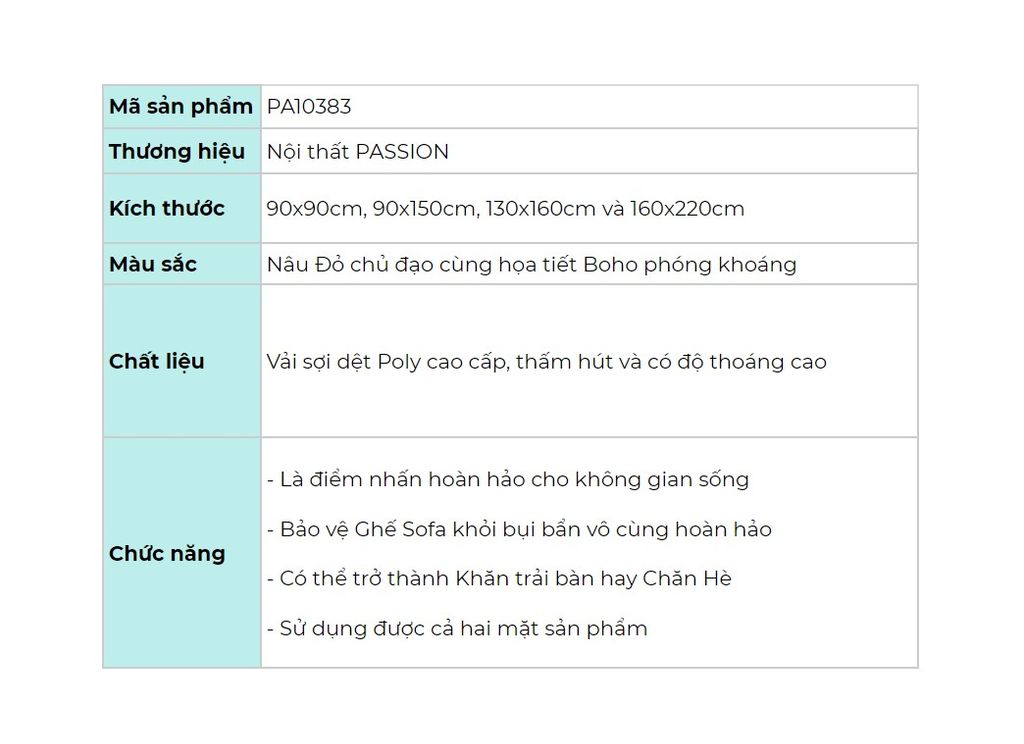The width and height of the screenshot is (1024, 744).
Task: Click the 'Kích thước' label cell
Action: (182, 208)
